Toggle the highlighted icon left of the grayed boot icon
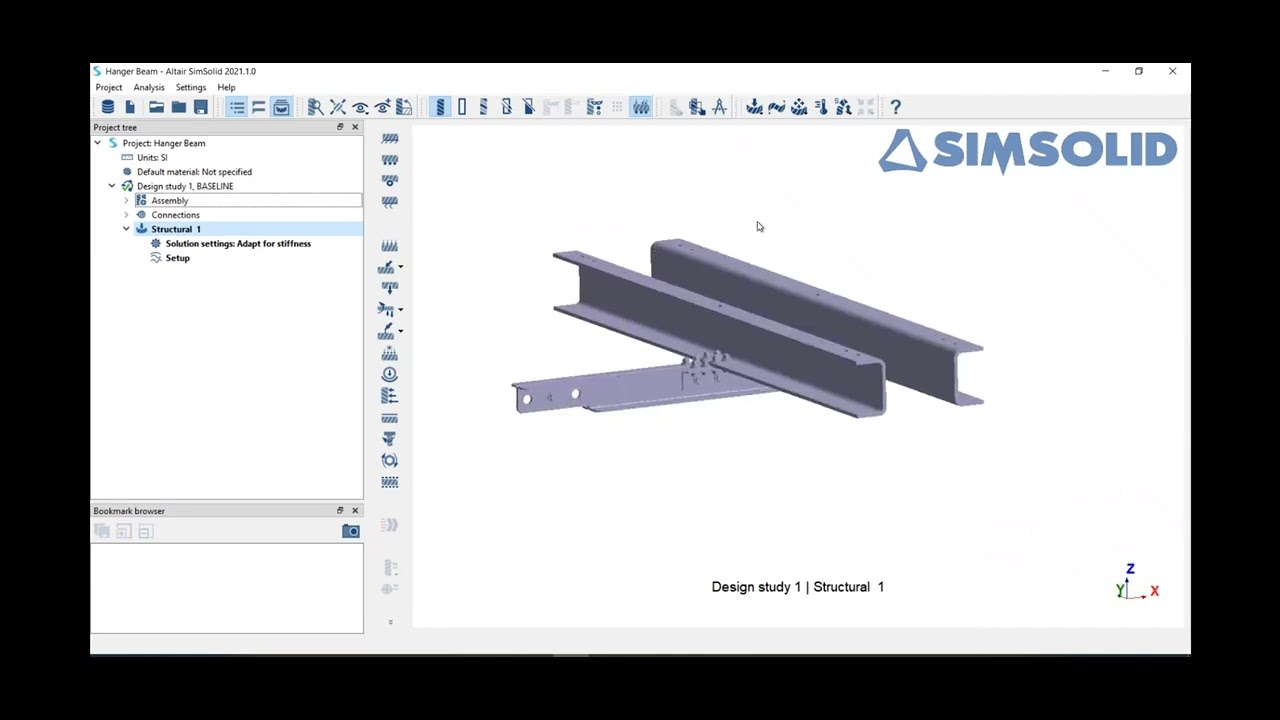1280x720 pixels. [x=641, y=107]
